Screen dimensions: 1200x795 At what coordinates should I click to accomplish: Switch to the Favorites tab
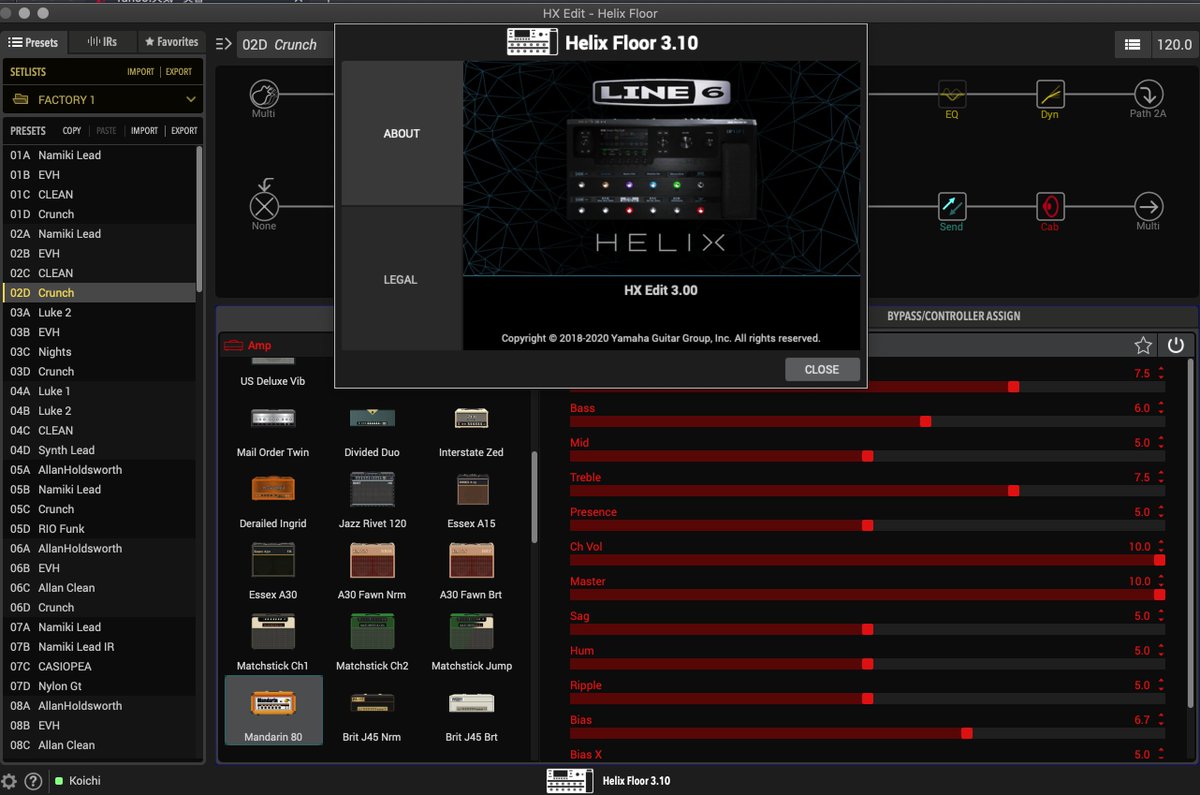pos(171,42)
